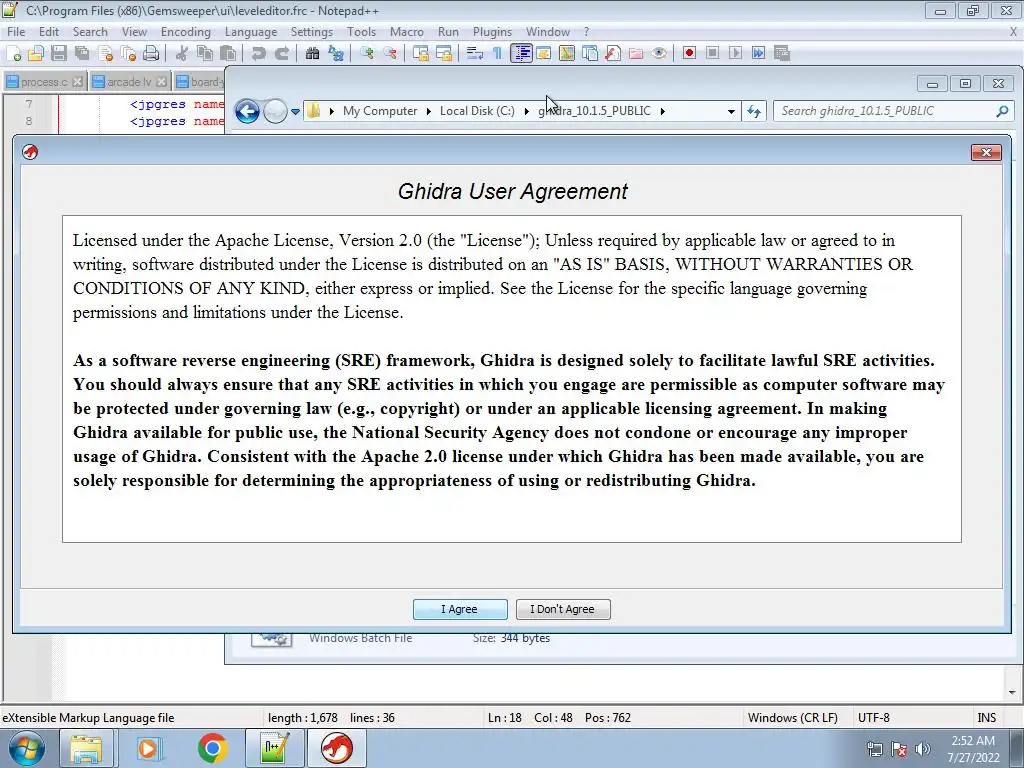Click the Stop recording macro icon

(x=712, y=54)
